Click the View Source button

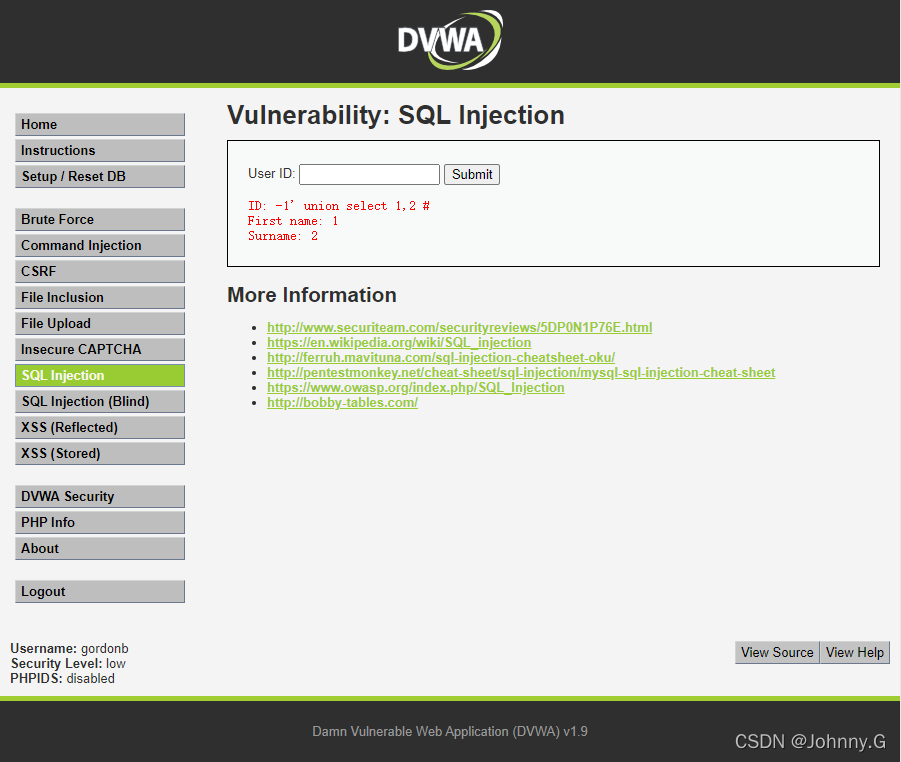coord(777,652)
